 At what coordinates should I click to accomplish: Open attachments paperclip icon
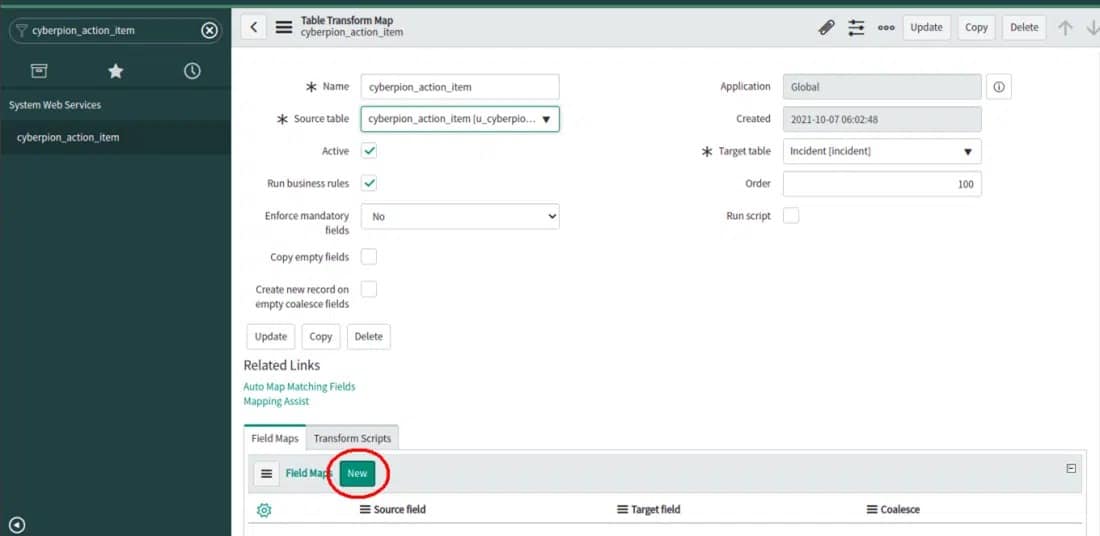[826, 27]
